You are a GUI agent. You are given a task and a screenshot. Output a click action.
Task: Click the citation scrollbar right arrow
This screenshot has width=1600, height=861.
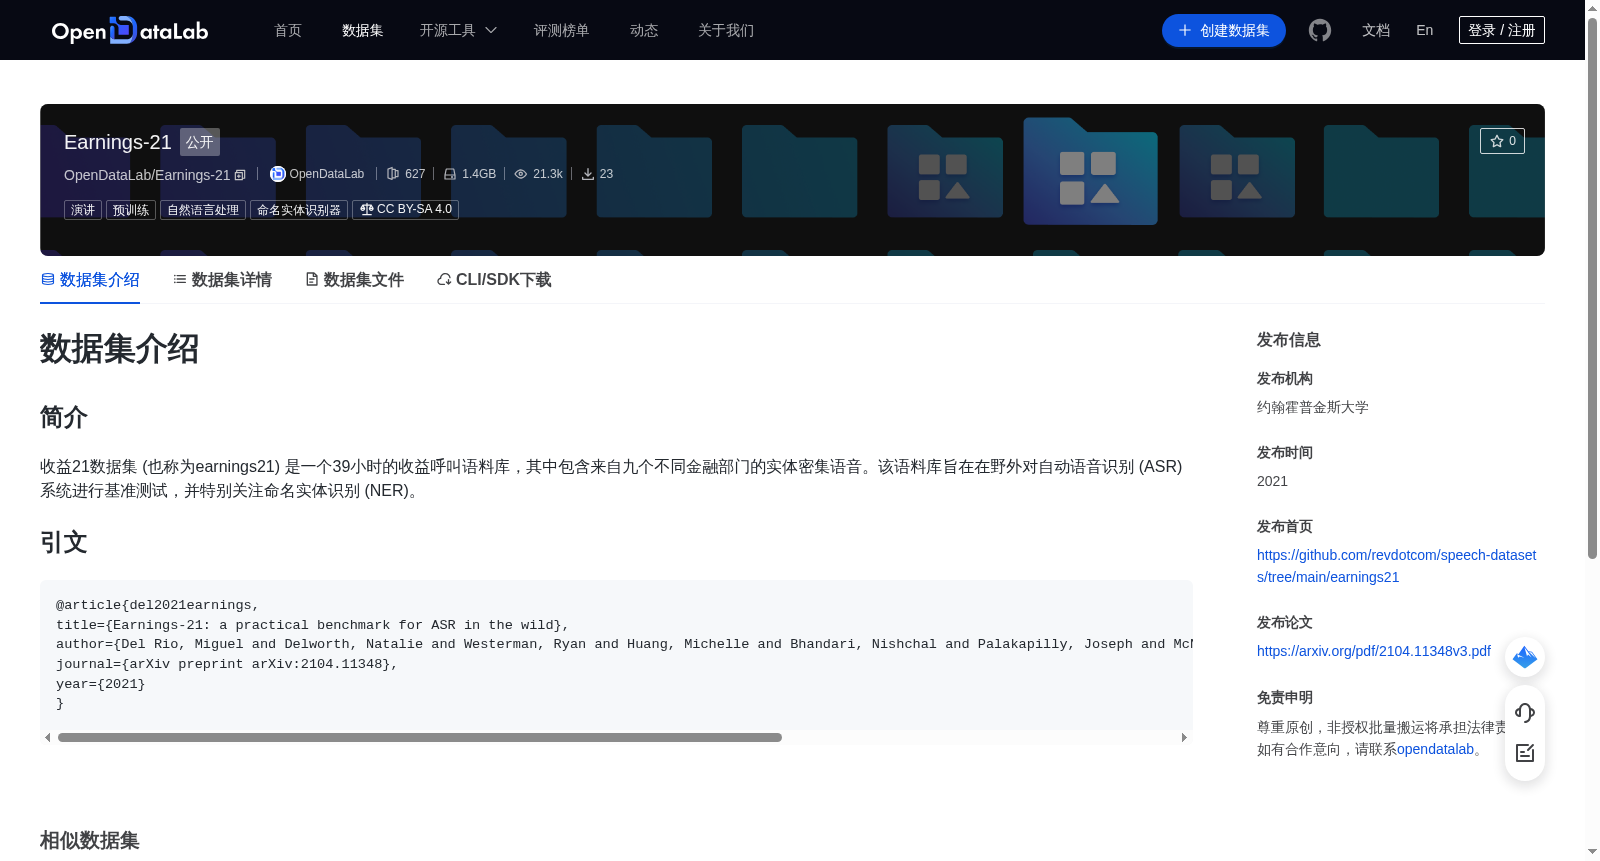click(x=1184, y=738)
